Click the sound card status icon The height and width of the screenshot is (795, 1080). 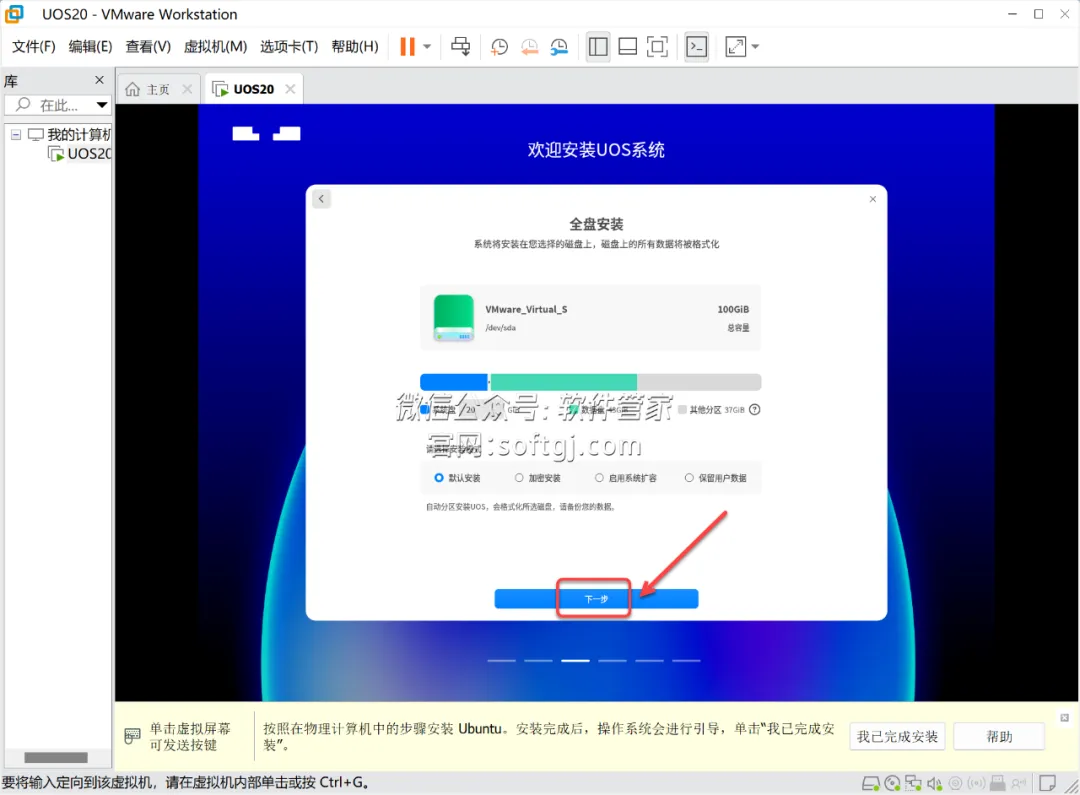[934, 783]
